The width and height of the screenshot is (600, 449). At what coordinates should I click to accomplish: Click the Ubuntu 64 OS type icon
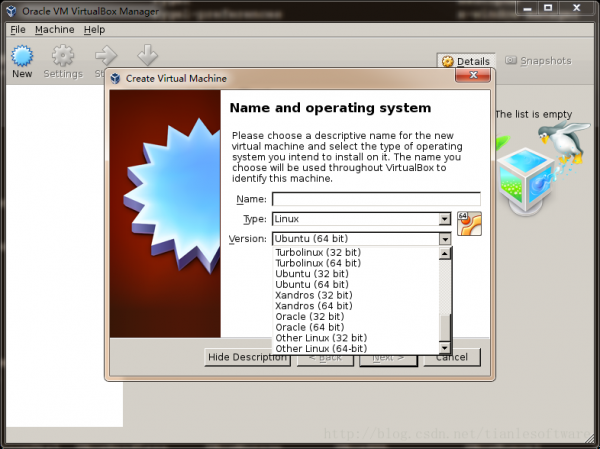(469, 224)
